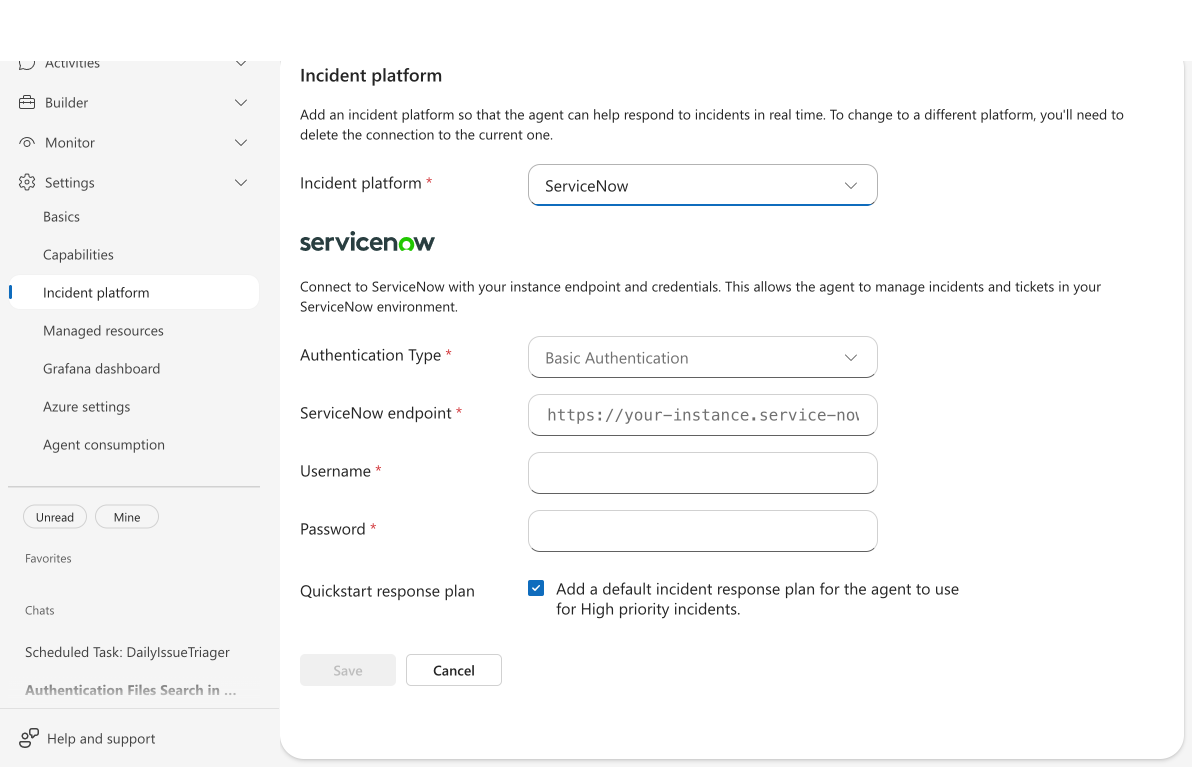Click the Settings gear icon
The width and height of the screenshot is (1192, 767).
tap(27, 182)
